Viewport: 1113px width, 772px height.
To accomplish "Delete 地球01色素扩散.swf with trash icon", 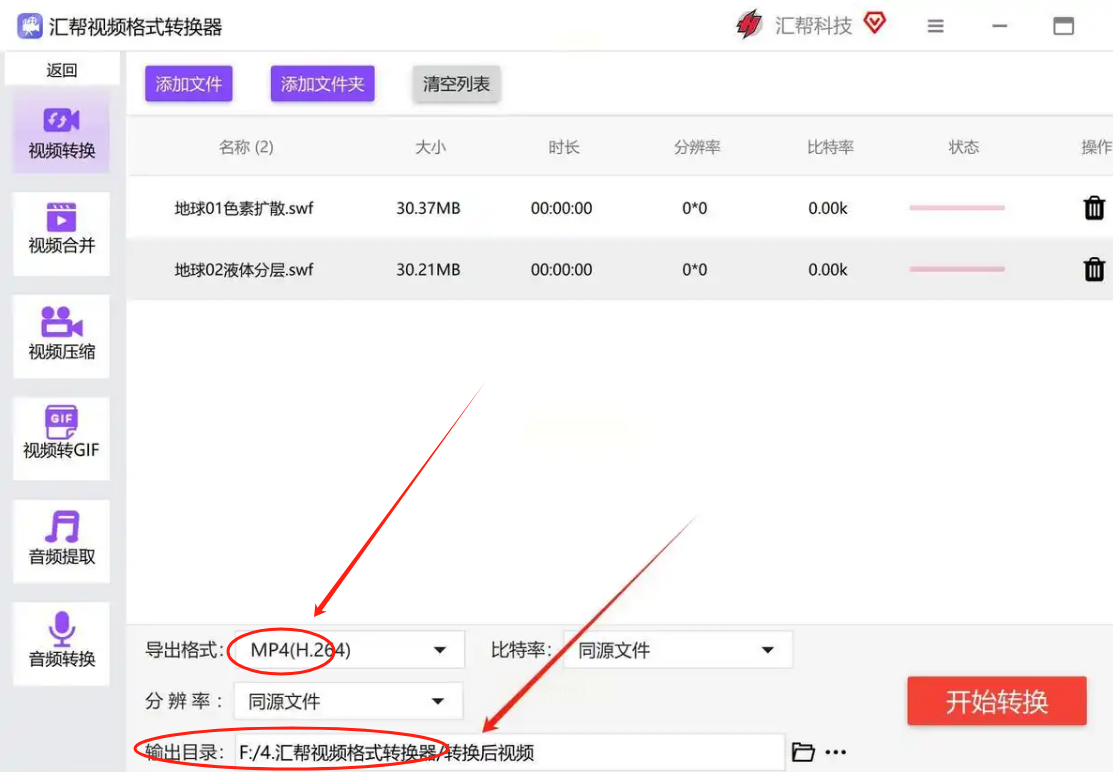I will 1094,208.
